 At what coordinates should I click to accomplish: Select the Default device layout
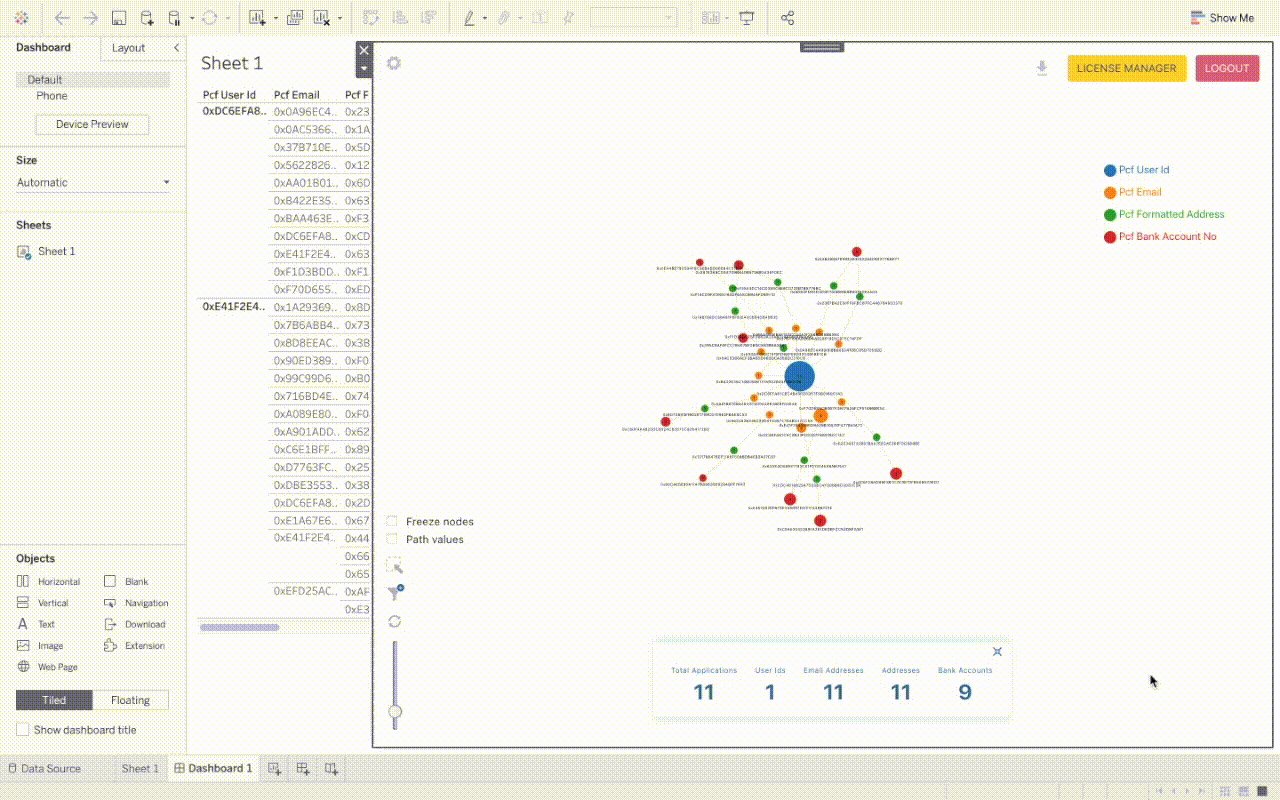coord(93,80)
